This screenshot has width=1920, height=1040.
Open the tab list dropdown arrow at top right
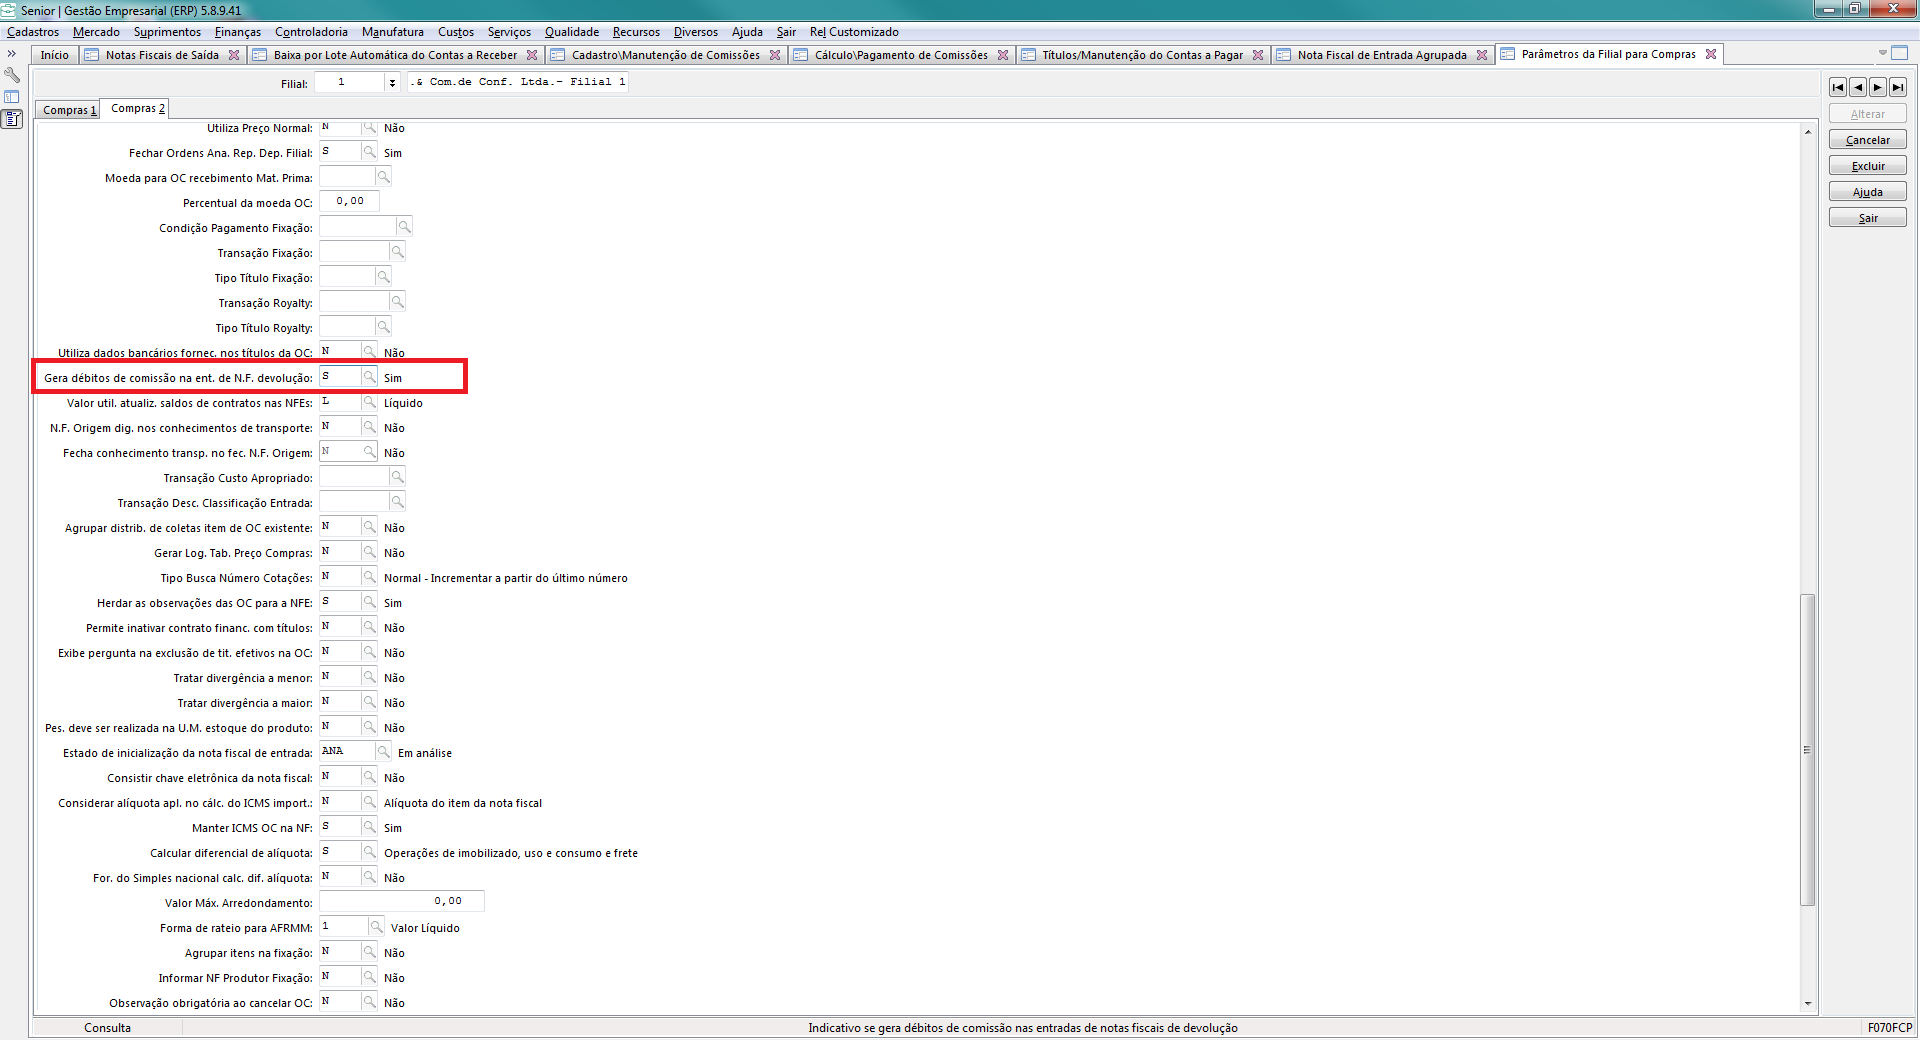[1882, 53]
